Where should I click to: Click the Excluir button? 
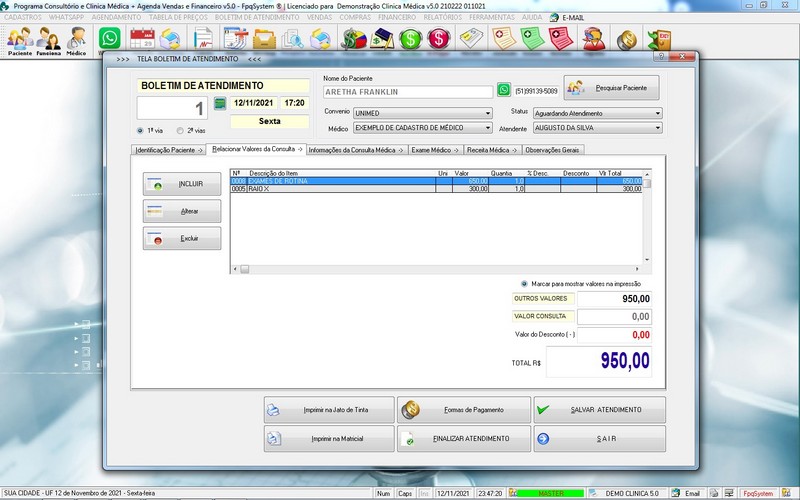click(182, 238)
